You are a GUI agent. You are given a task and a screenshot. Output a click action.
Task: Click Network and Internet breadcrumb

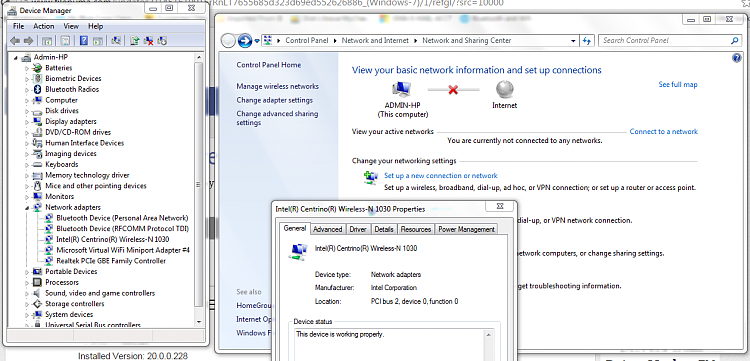pos(375,41)
